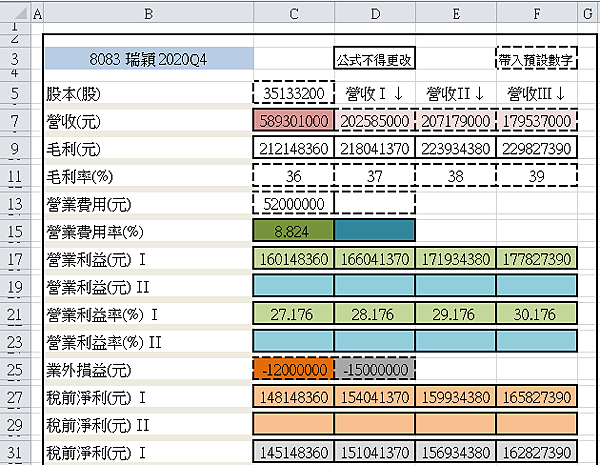
Task: Select operating margin cell 29.176
Action: 456,314
